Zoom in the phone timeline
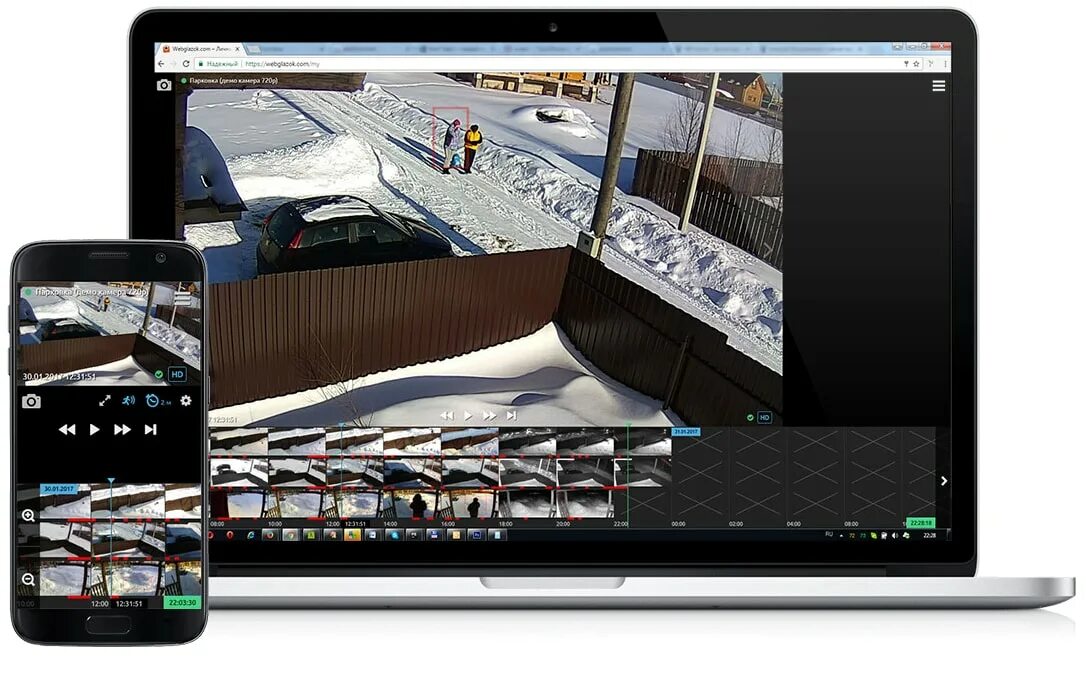This screenshot has height=674, width=1086. [28, 515]
